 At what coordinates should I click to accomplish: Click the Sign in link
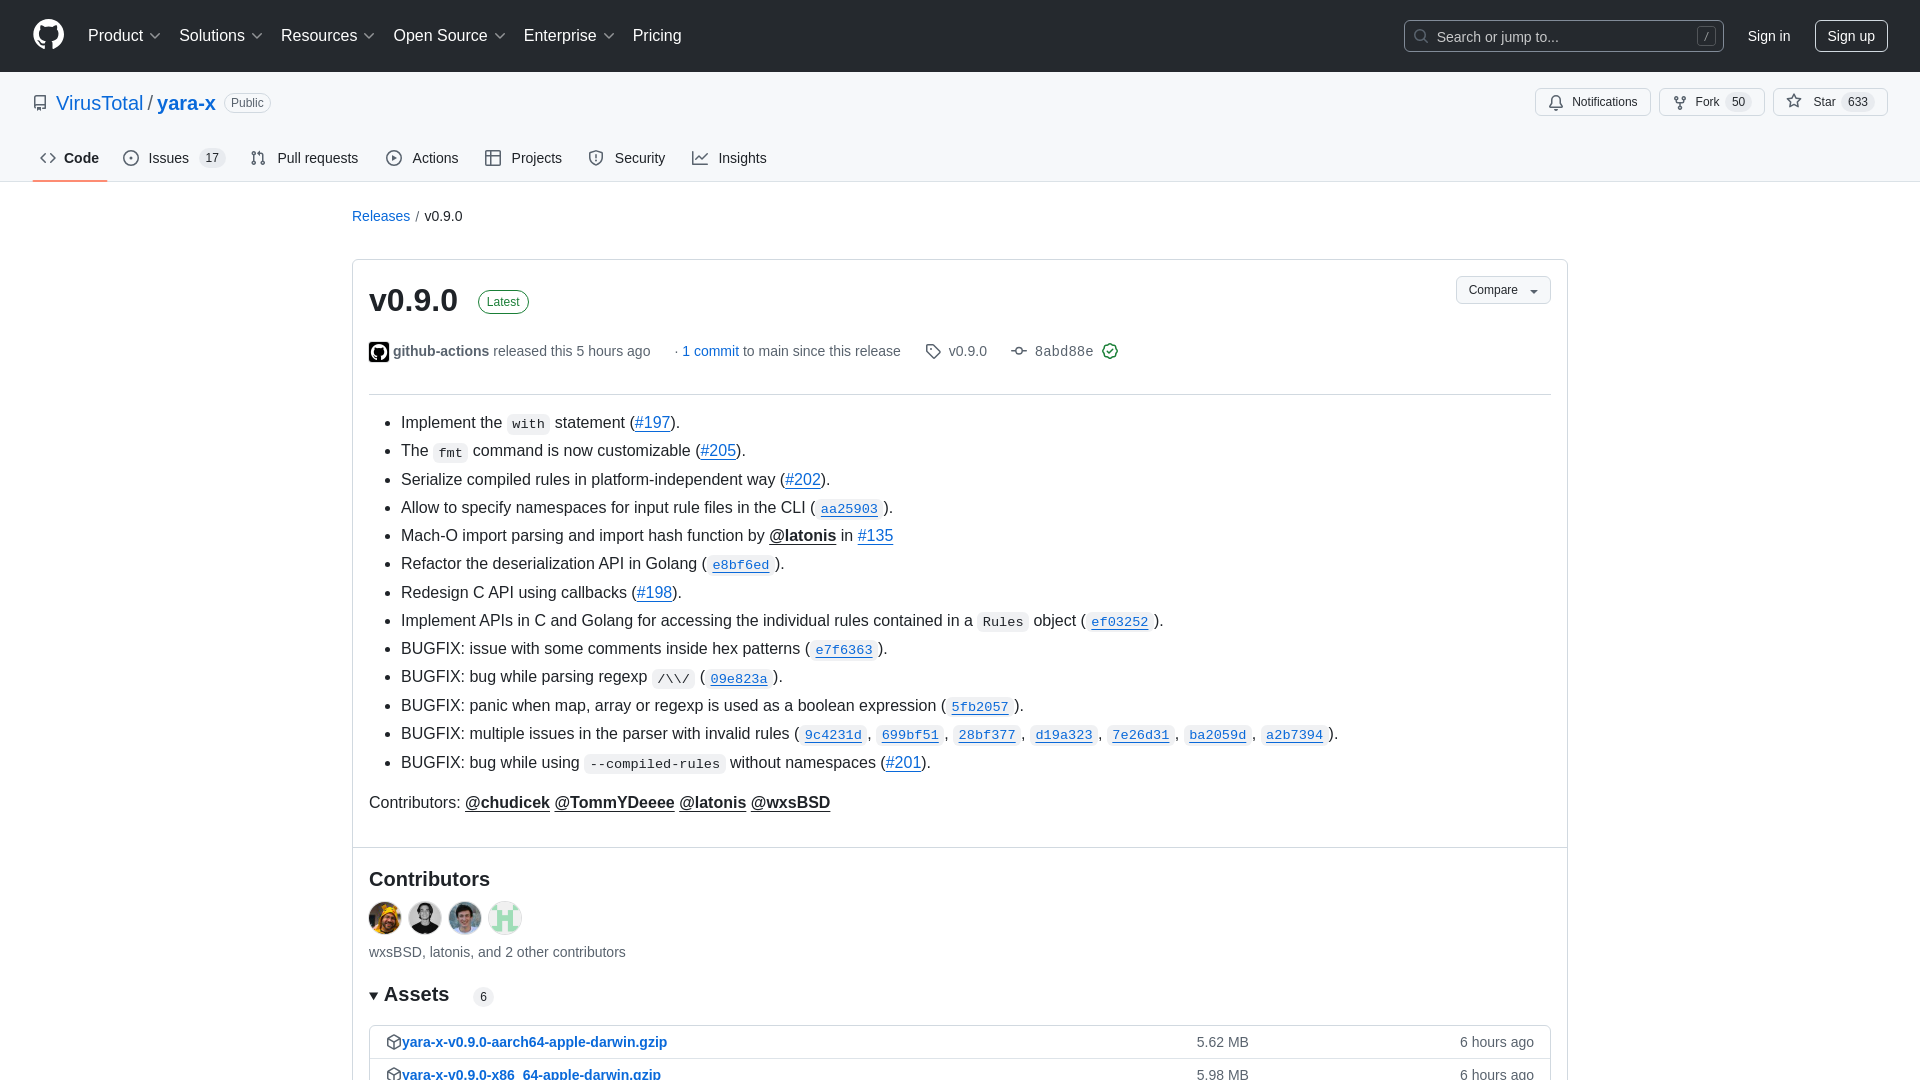coord(1769,36)
